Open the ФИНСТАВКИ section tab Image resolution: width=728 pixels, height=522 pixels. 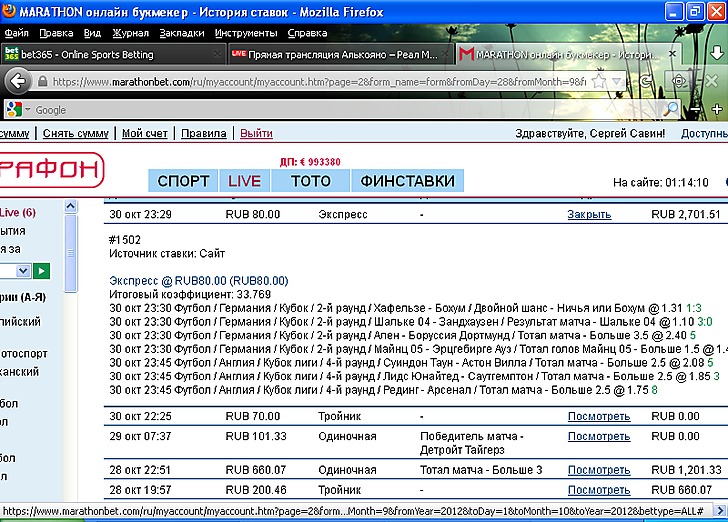click(408, 181)
